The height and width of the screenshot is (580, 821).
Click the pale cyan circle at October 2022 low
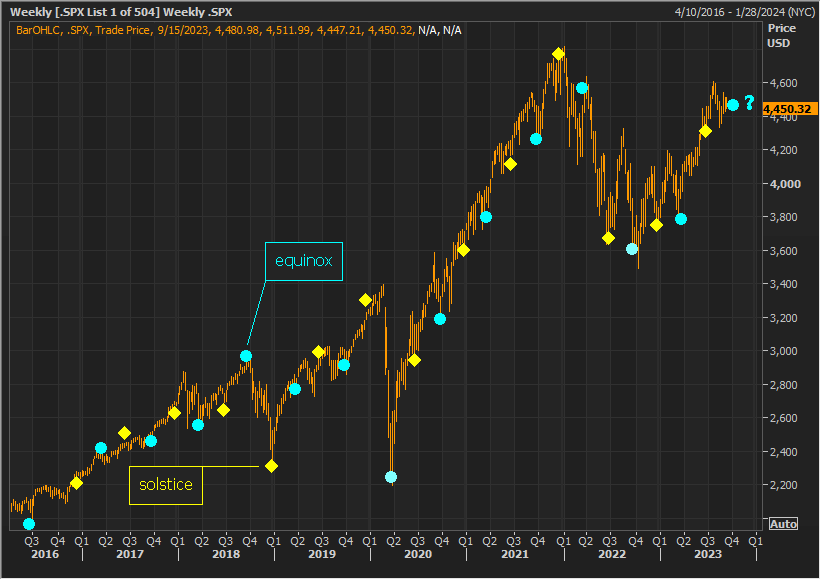(632, 249)
